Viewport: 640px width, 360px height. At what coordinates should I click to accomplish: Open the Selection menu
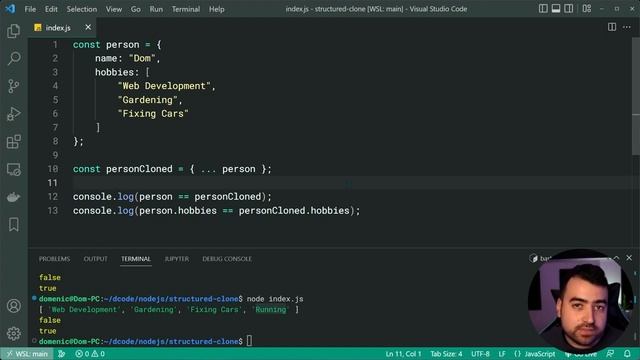click(x=82, y=9)
